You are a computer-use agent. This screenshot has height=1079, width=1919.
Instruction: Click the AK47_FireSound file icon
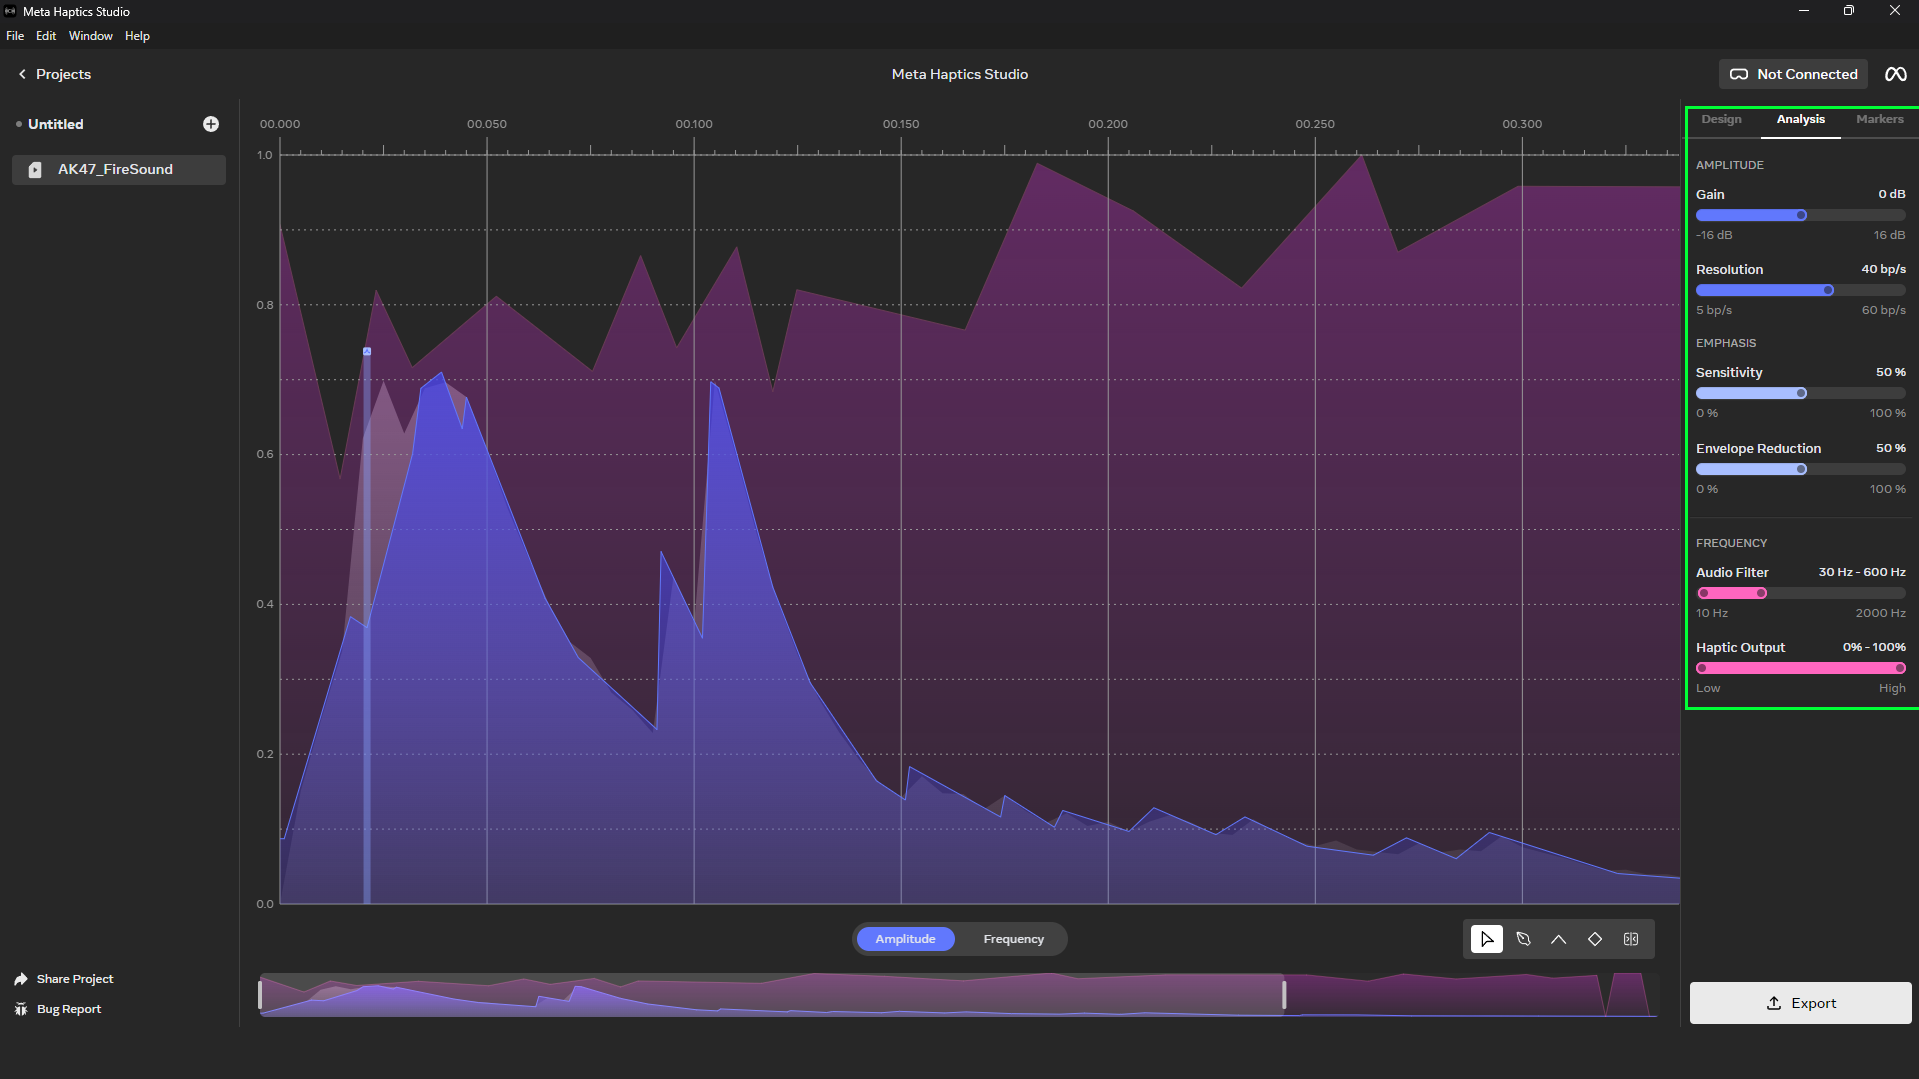35,170
